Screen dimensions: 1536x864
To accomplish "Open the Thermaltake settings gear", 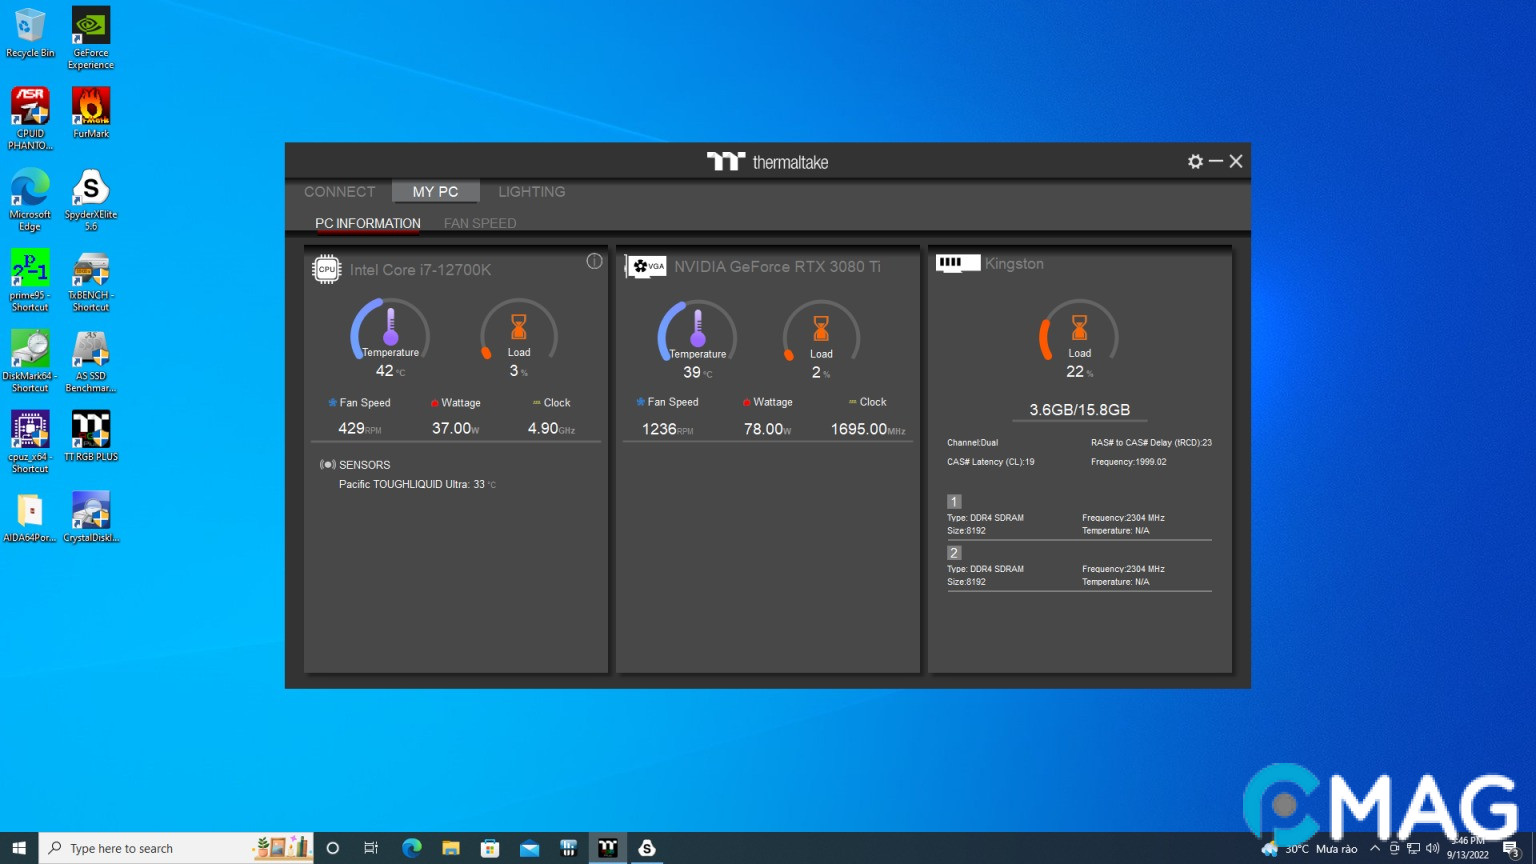I will [1195, 162].
